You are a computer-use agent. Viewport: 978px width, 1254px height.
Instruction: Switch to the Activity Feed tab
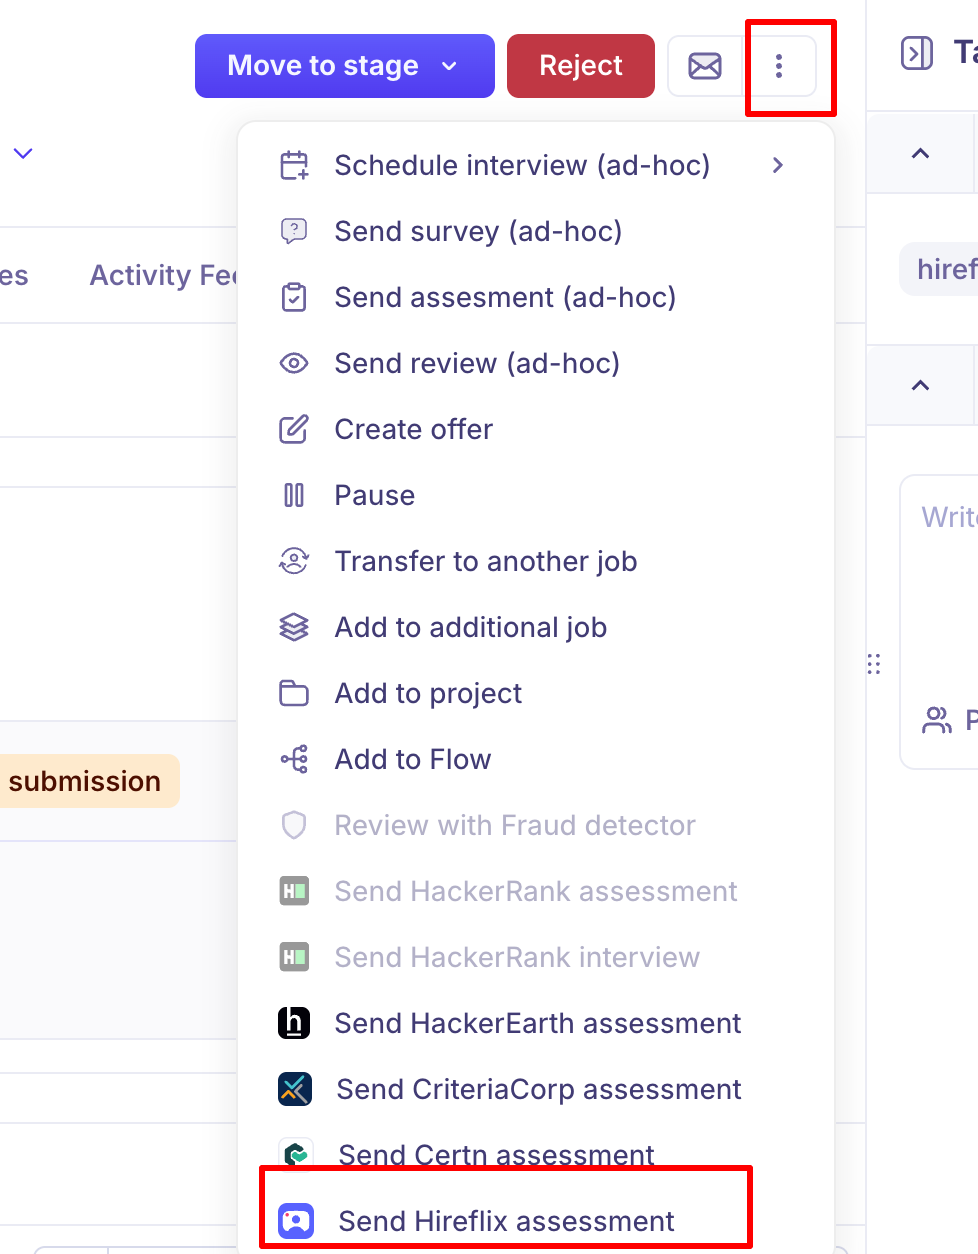[x=162, y=275]
